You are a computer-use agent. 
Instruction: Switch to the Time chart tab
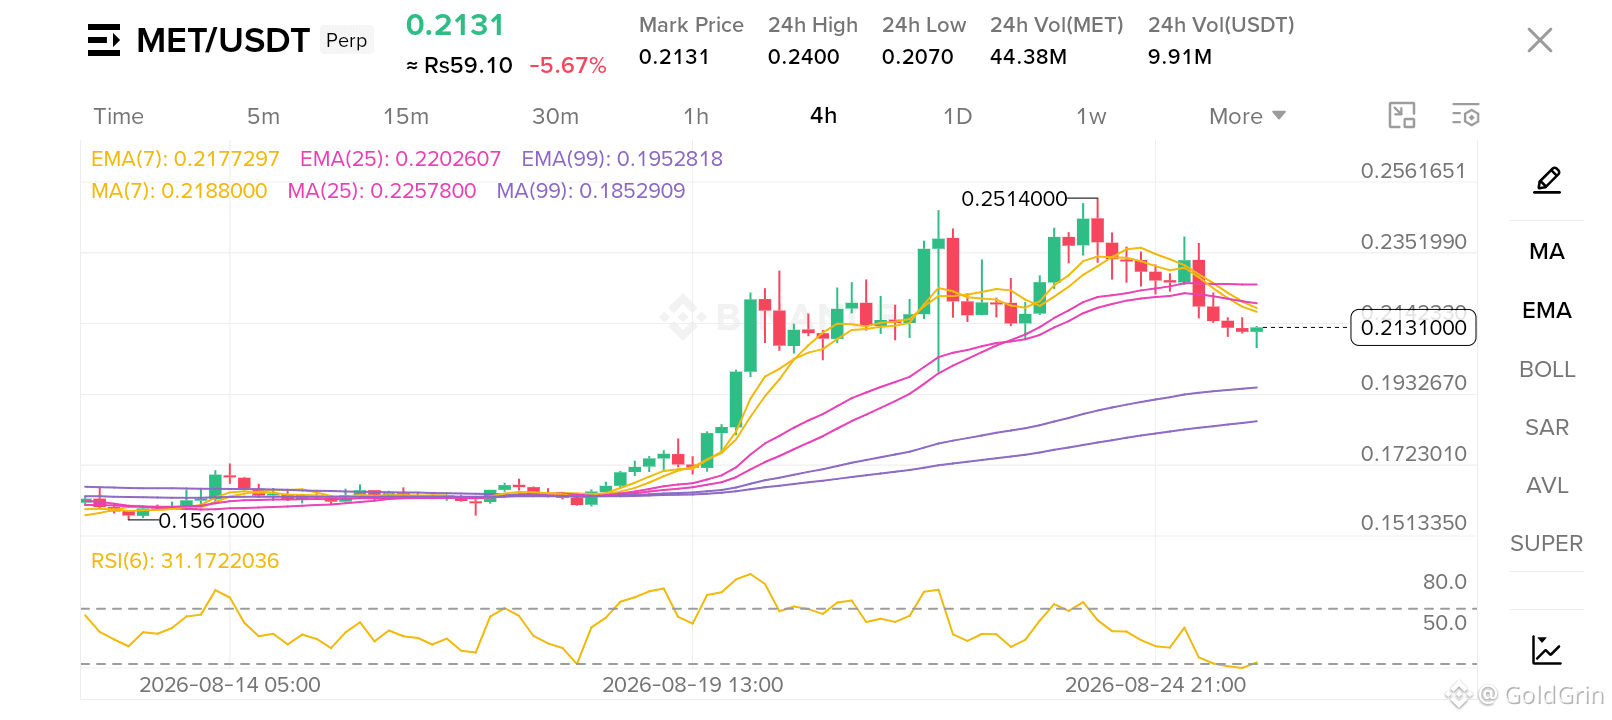(x=118, y=116)
